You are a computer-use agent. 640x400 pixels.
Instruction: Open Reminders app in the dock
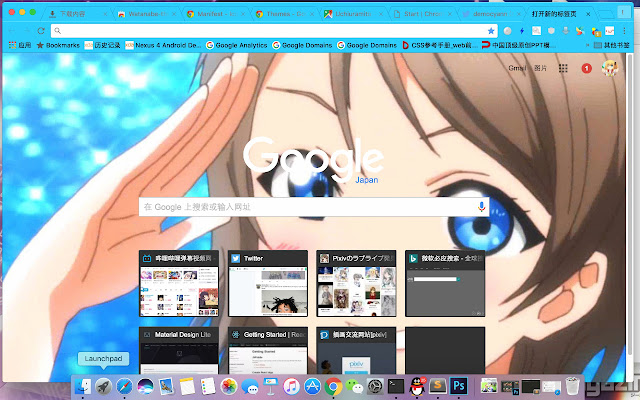pyautogui.click(x=208, y=386)
